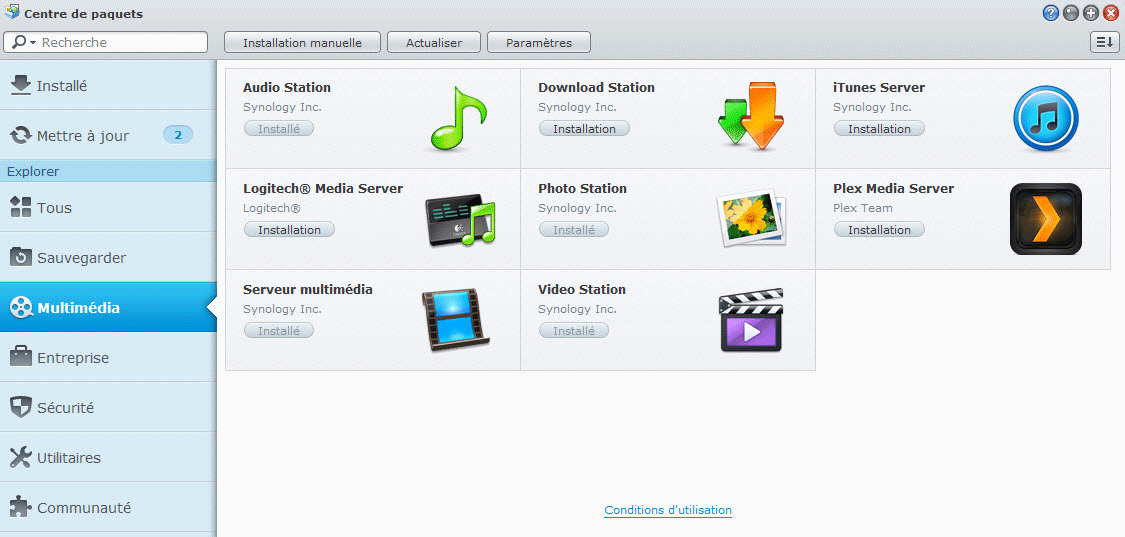Select Entreprise category

(x=108, y=357)
